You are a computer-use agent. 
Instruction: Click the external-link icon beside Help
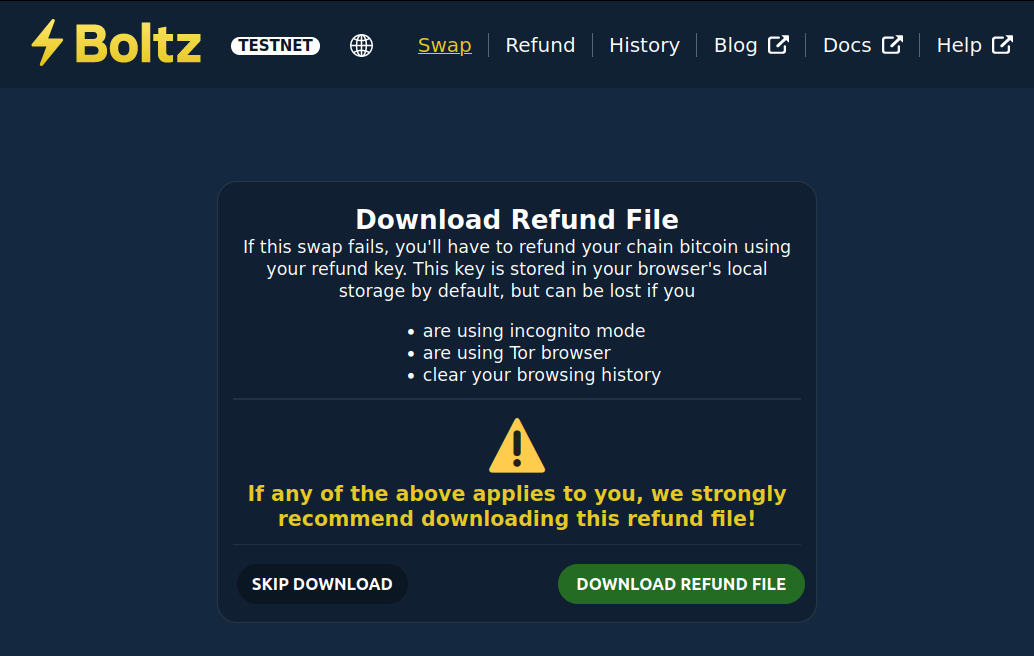pyautogui.click(x=1002, y=45)
